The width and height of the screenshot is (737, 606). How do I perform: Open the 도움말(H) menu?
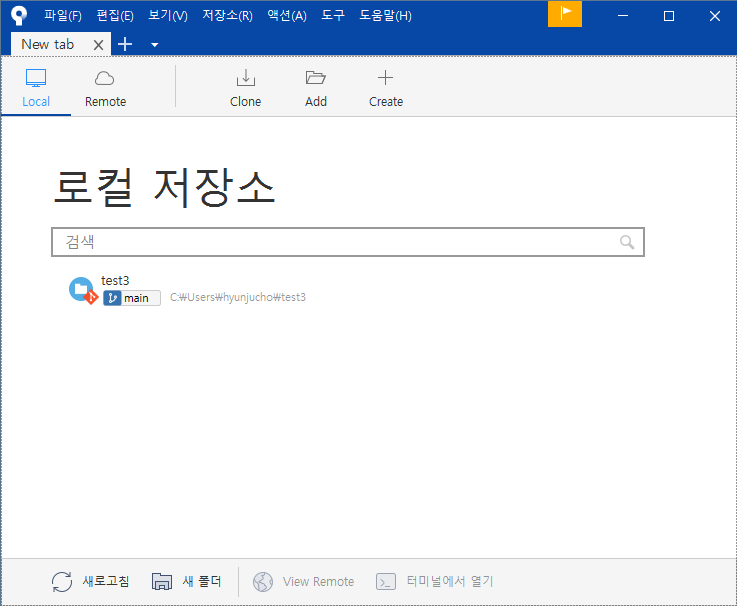385,16
